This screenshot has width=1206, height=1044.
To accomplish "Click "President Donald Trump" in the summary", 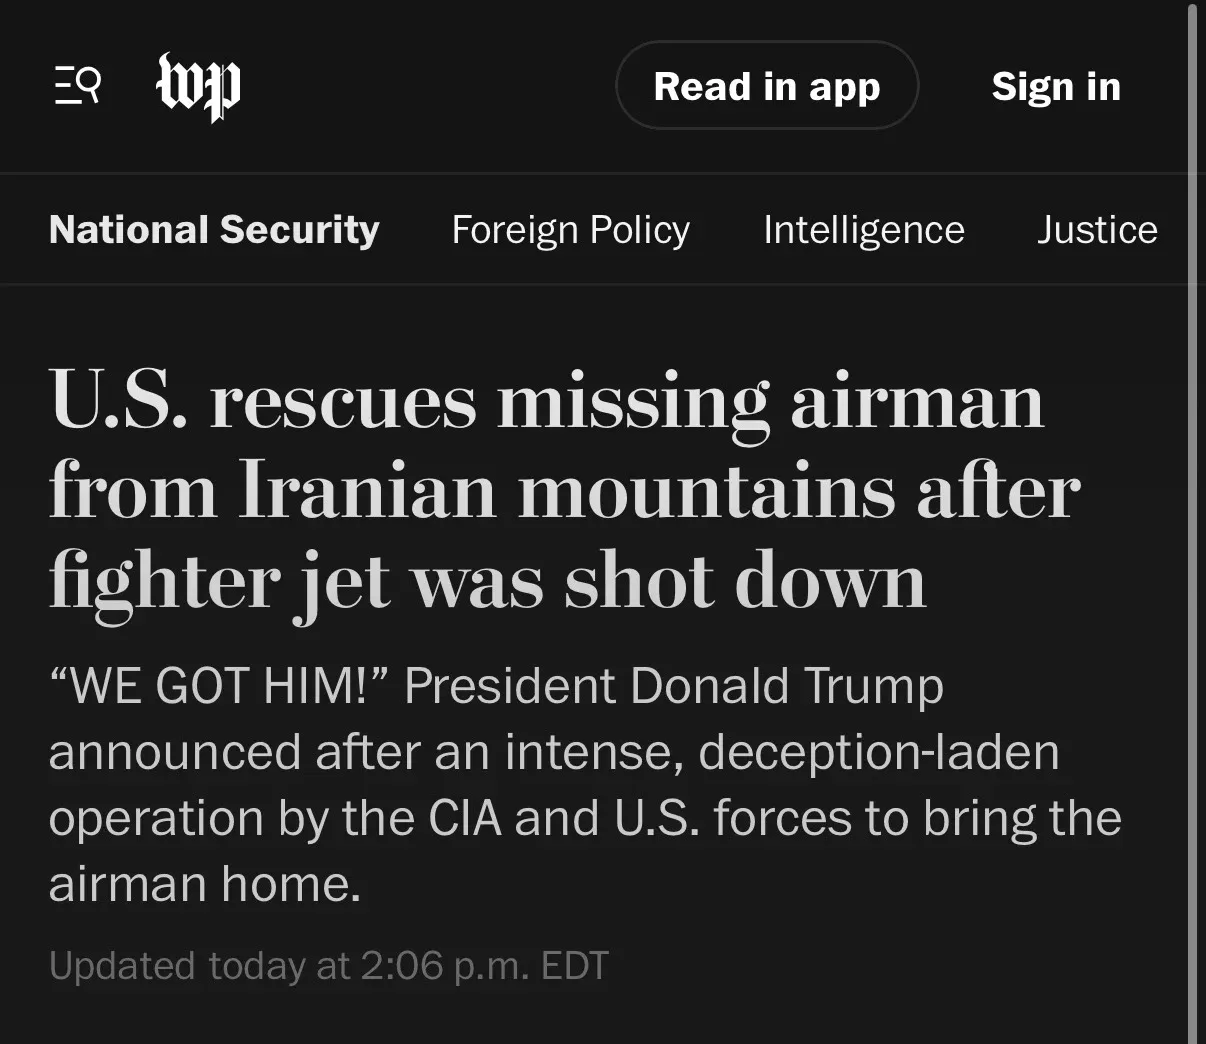I will (x=673, y=687).
